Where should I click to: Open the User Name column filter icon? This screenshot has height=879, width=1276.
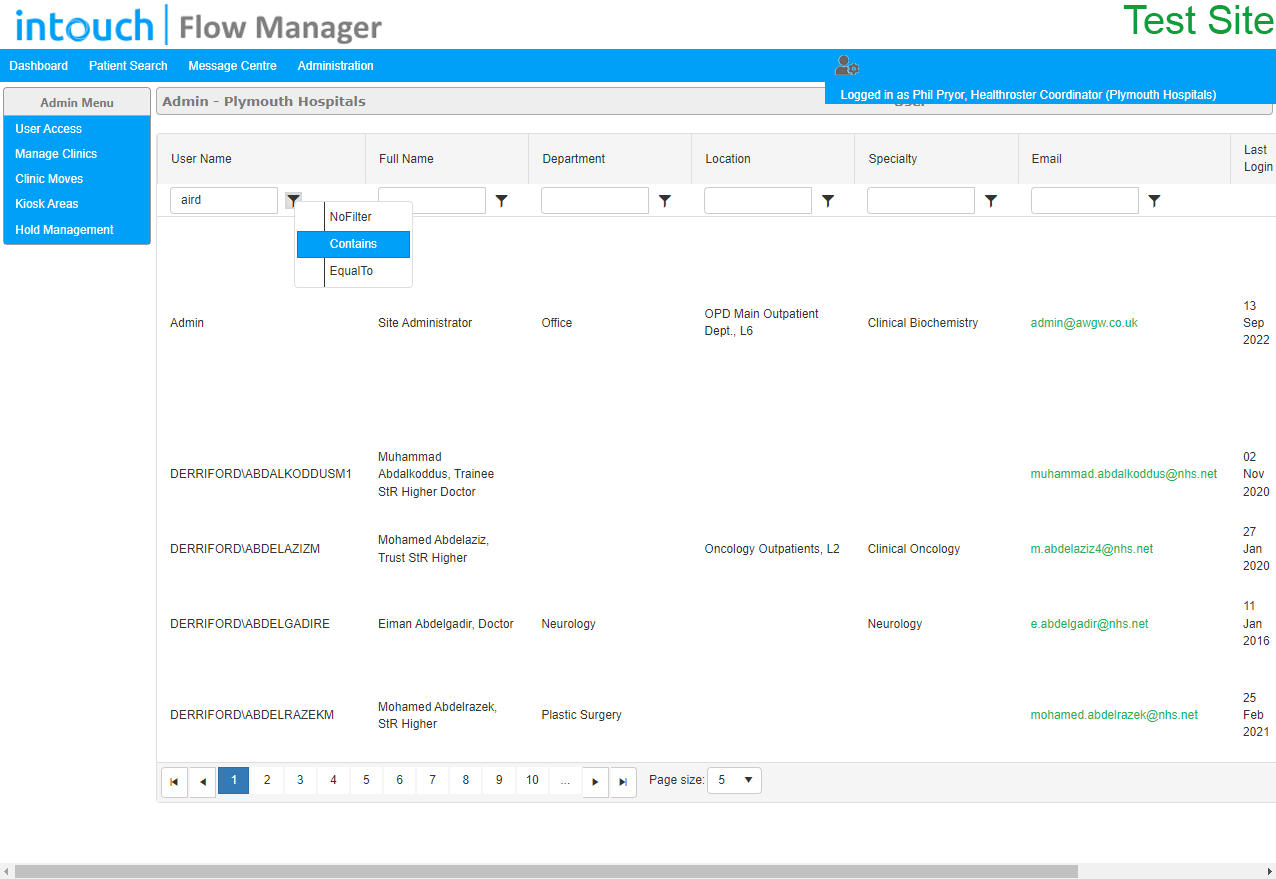pyautogui.click(x=292, y=200)
